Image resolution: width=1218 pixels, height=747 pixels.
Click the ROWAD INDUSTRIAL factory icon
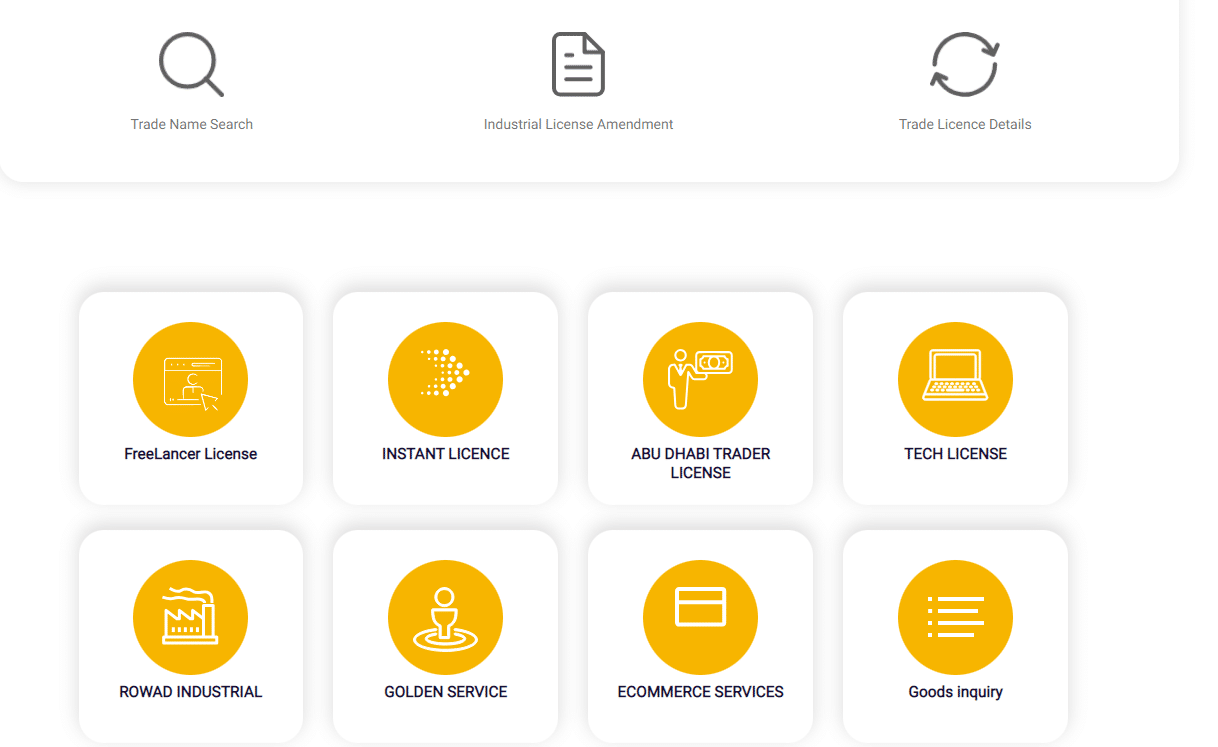pyautogui.click(x=190, y=617)
